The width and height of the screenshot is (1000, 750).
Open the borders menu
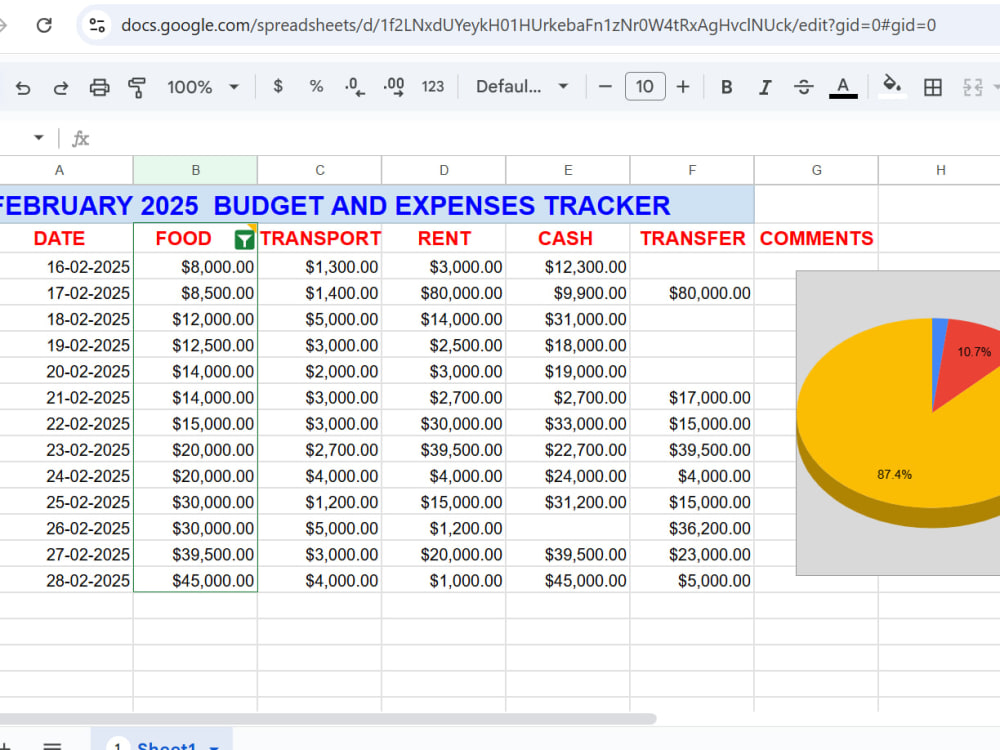tap(932, 87)
